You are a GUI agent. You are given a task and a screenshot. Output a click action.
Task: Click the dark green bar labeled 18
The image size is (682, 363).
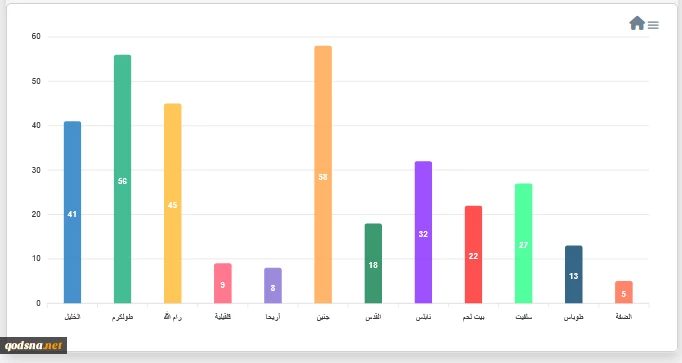373,263
